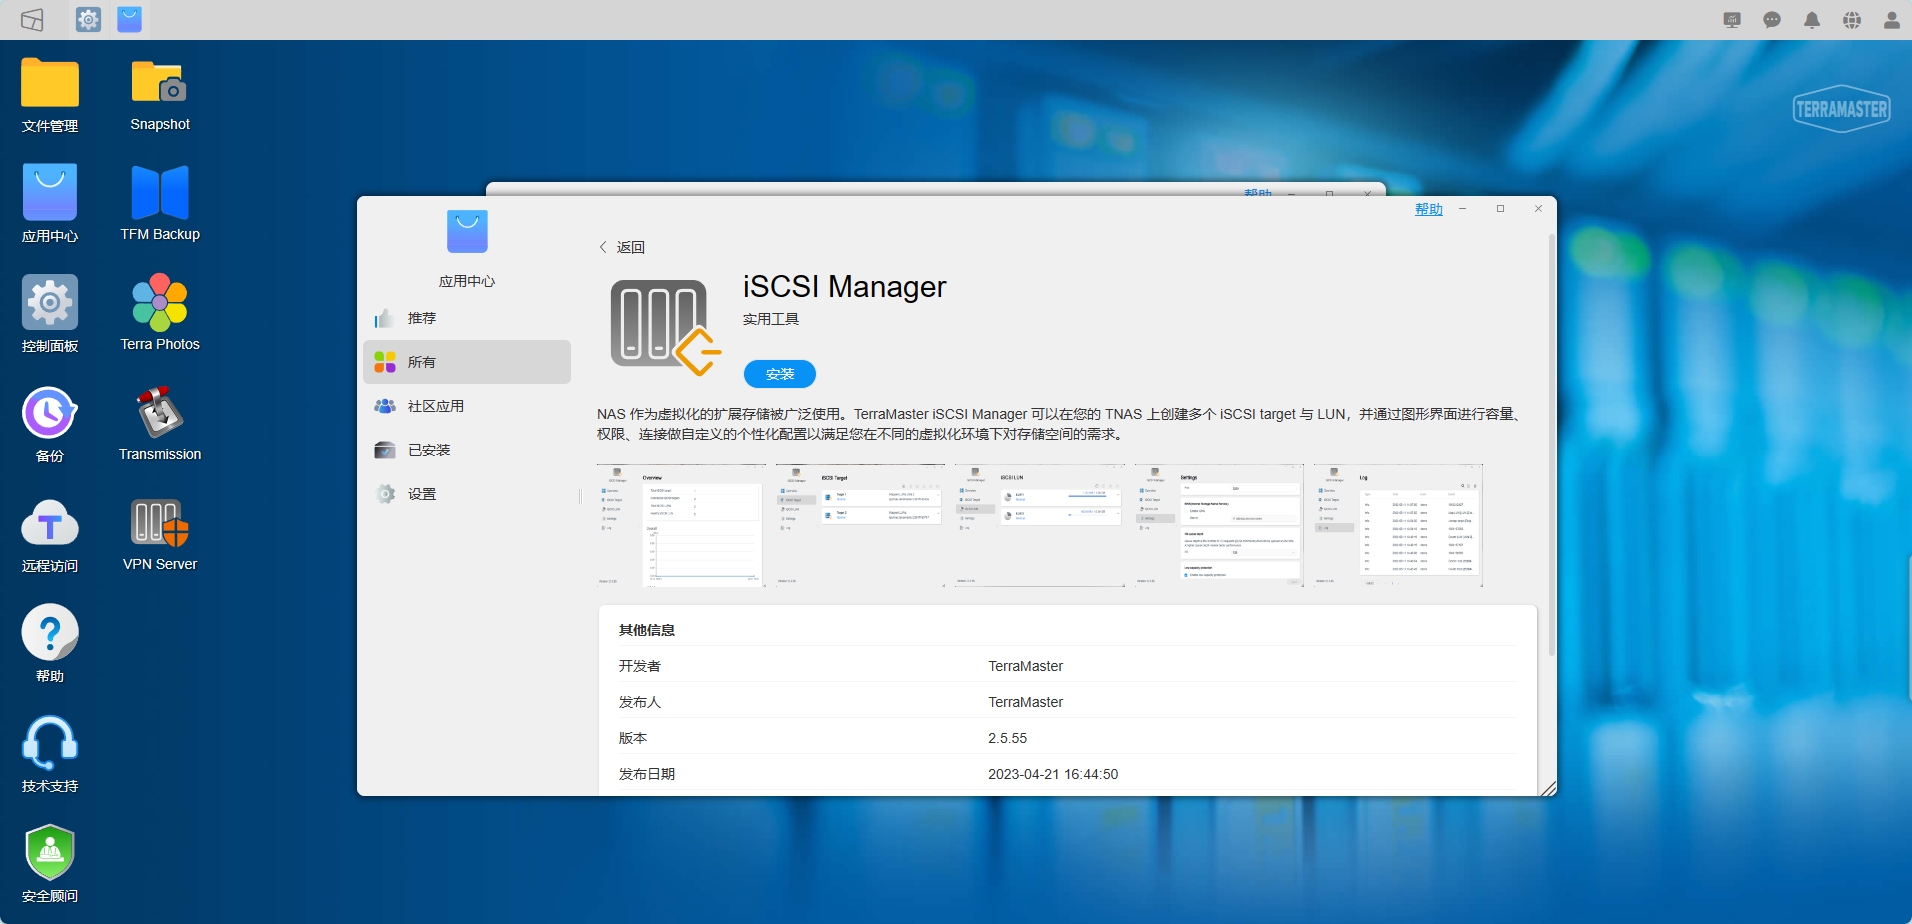Image resolution: width=1912 pixels, height=924 pixels.
Task: Open the resource monitor icon in top bar
Action: pos(1733,20)
